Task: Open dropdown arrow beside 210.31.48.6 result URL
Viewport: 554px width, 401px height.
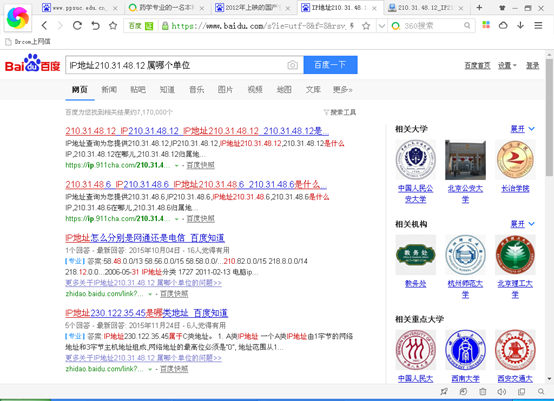Action: click(177, 219)
